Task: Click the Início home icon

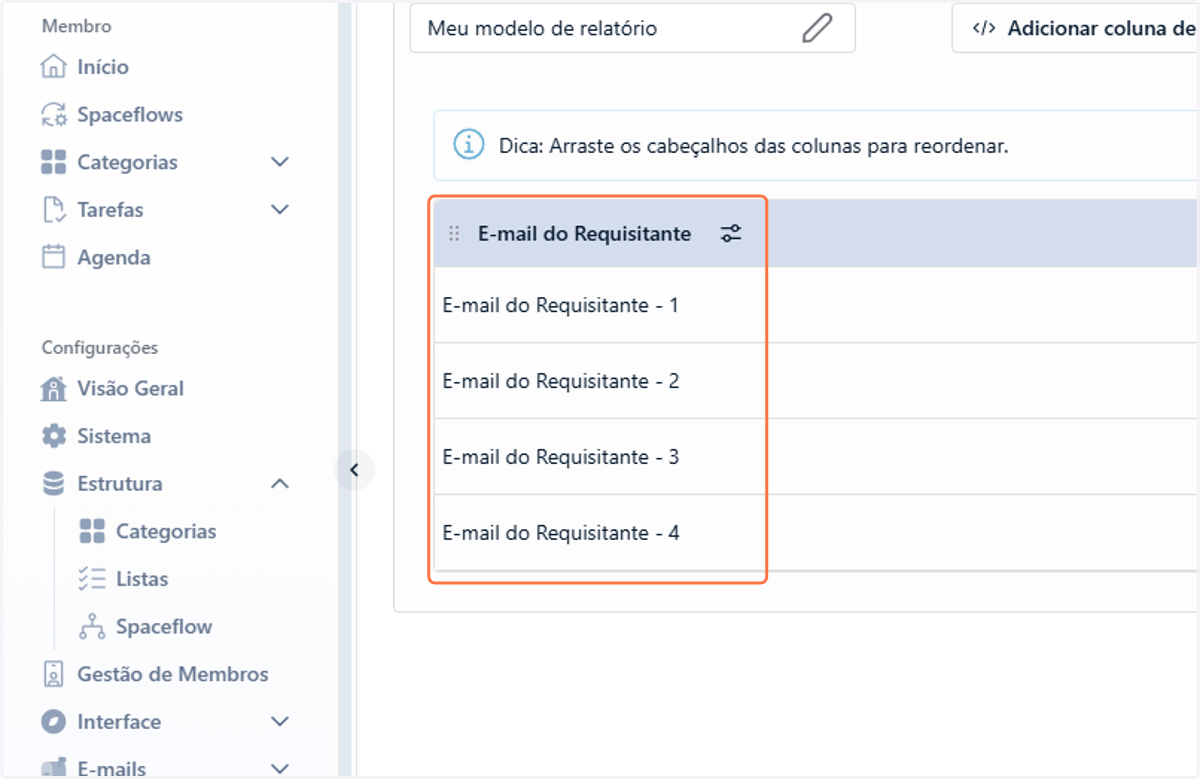Action: tap(53, 67)
